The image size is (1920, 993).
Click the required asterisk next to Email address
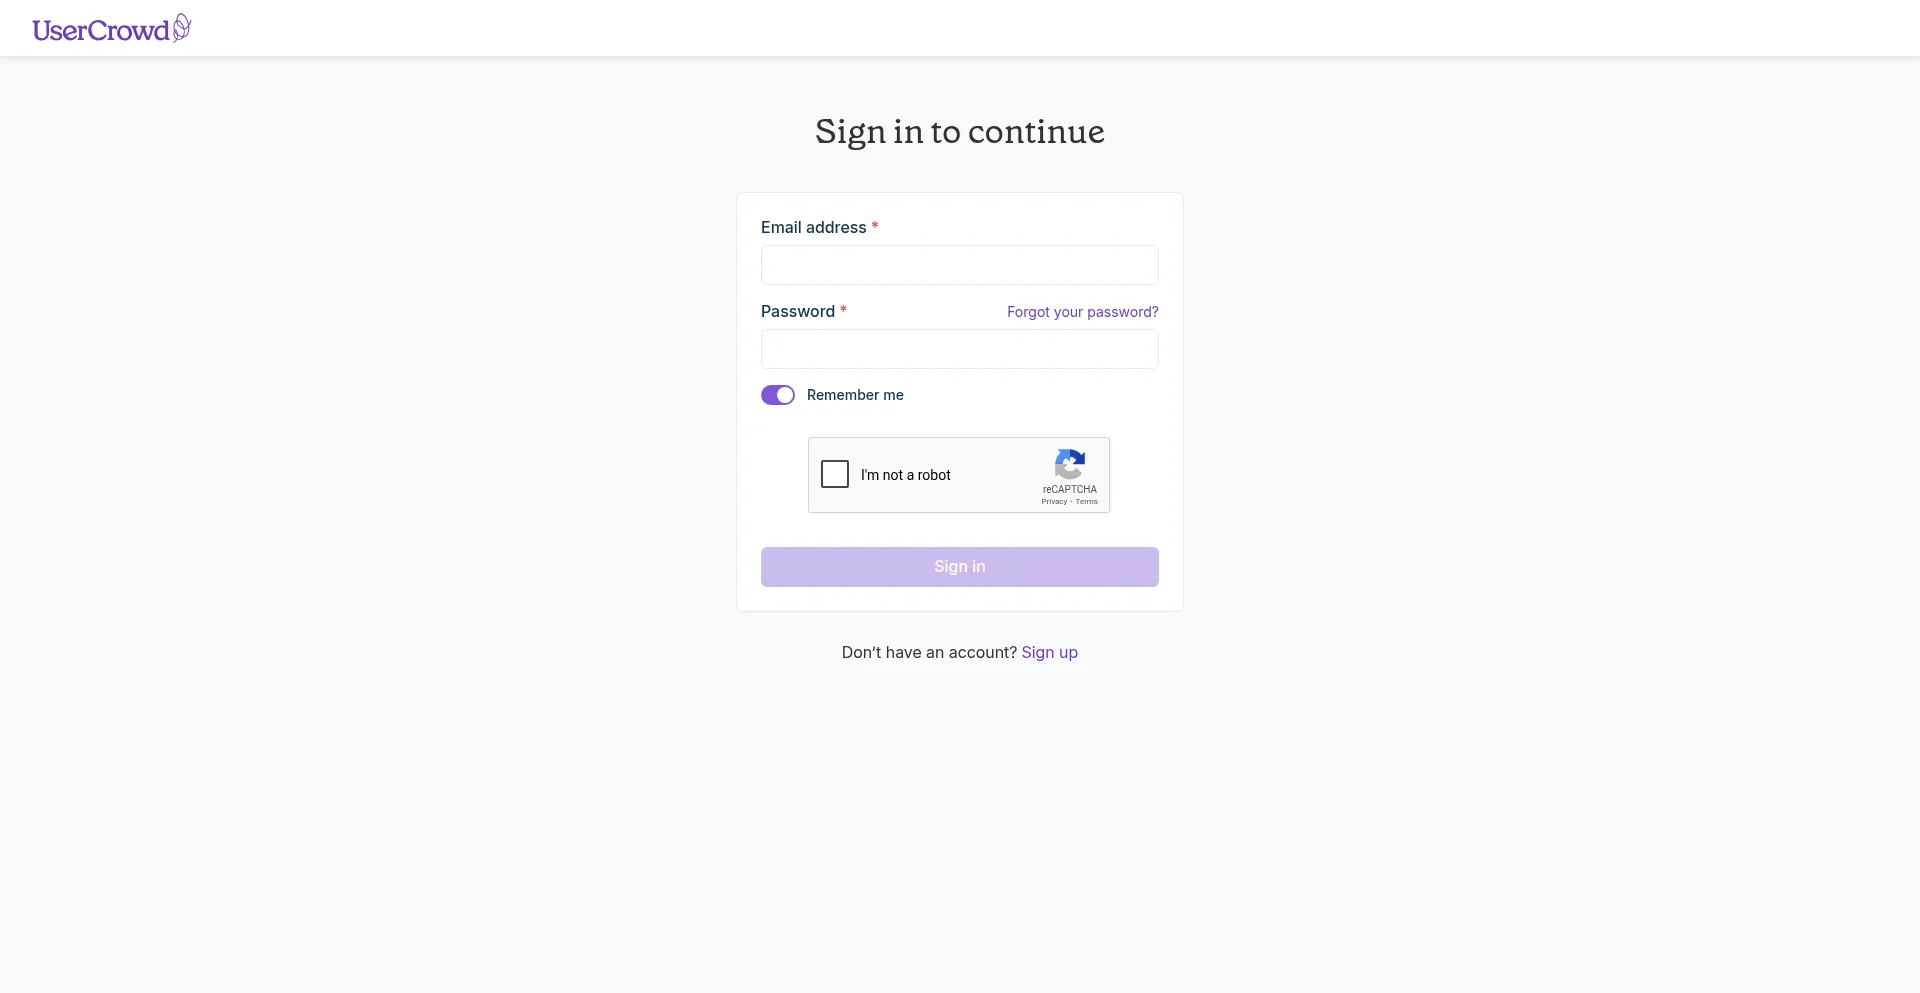874,227
